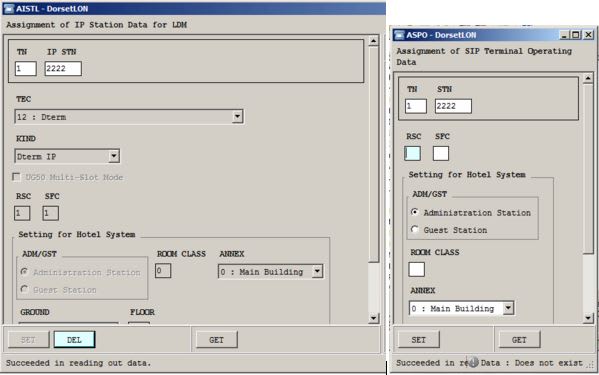Open the TEC dropdown showing 12 : Dterm
Image resolution: width=599 pixels, height=375 pixels.
[237, 116]
